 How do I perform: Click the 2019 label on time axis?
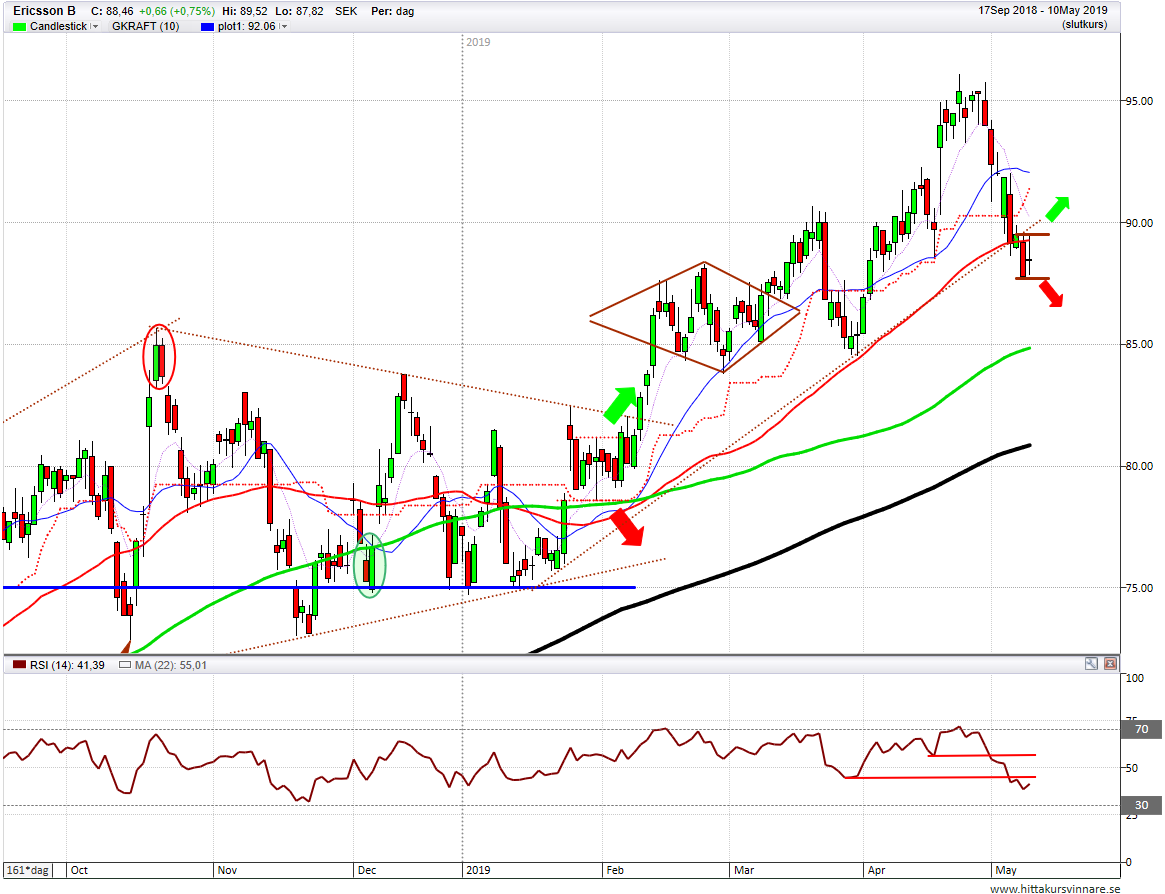[x=478, y=869]
